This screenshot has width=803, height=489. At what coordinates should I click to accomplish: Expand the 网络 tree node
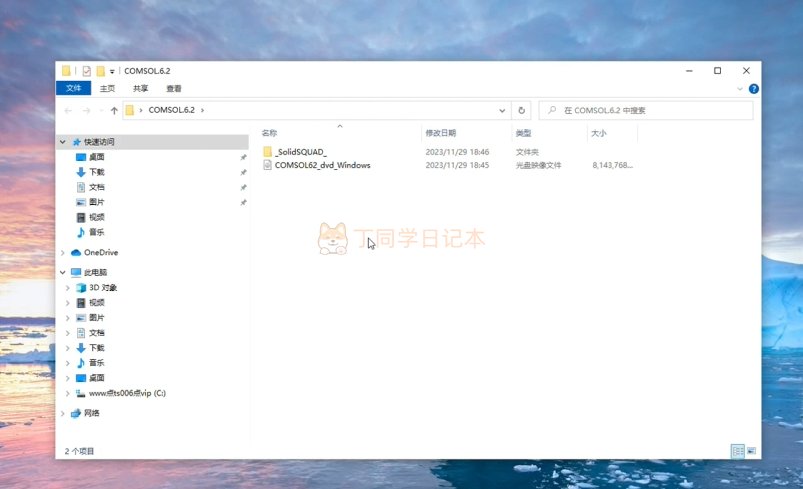(x=62, y=413)
